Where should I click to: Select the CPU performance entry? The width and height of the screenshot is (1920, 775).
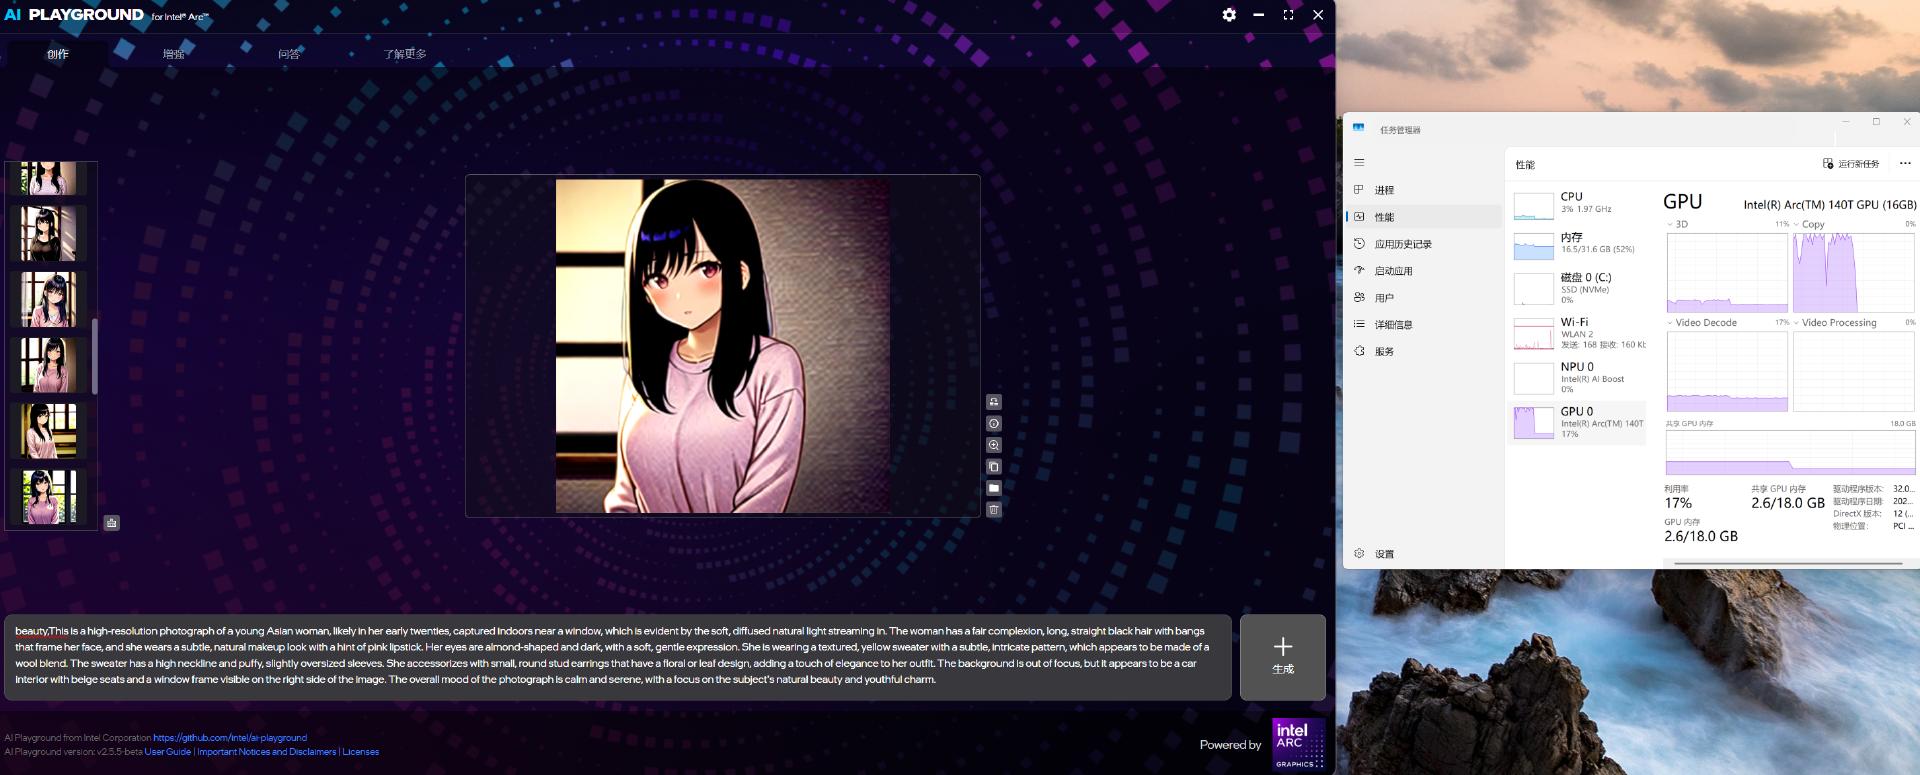[1577, 203]
